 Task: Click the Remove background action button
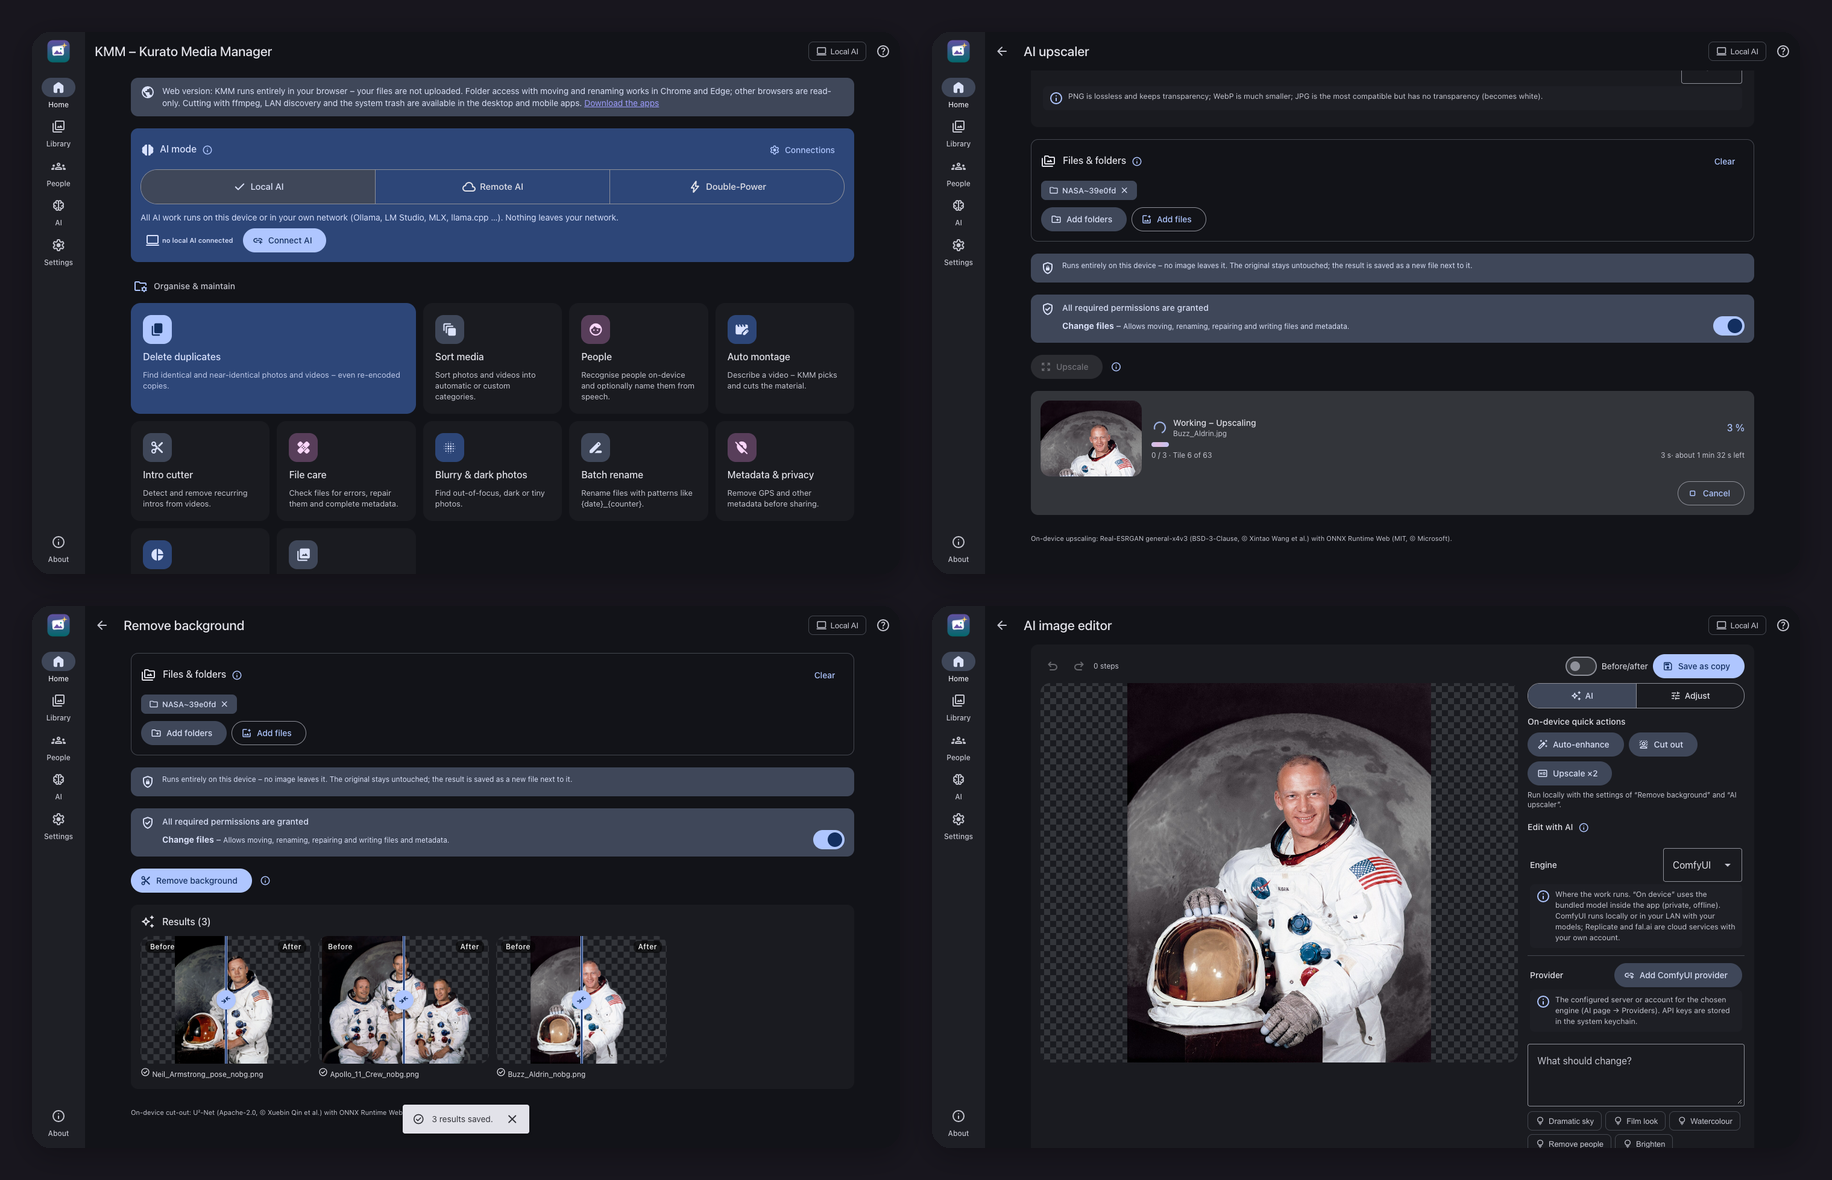click(191, 881)
